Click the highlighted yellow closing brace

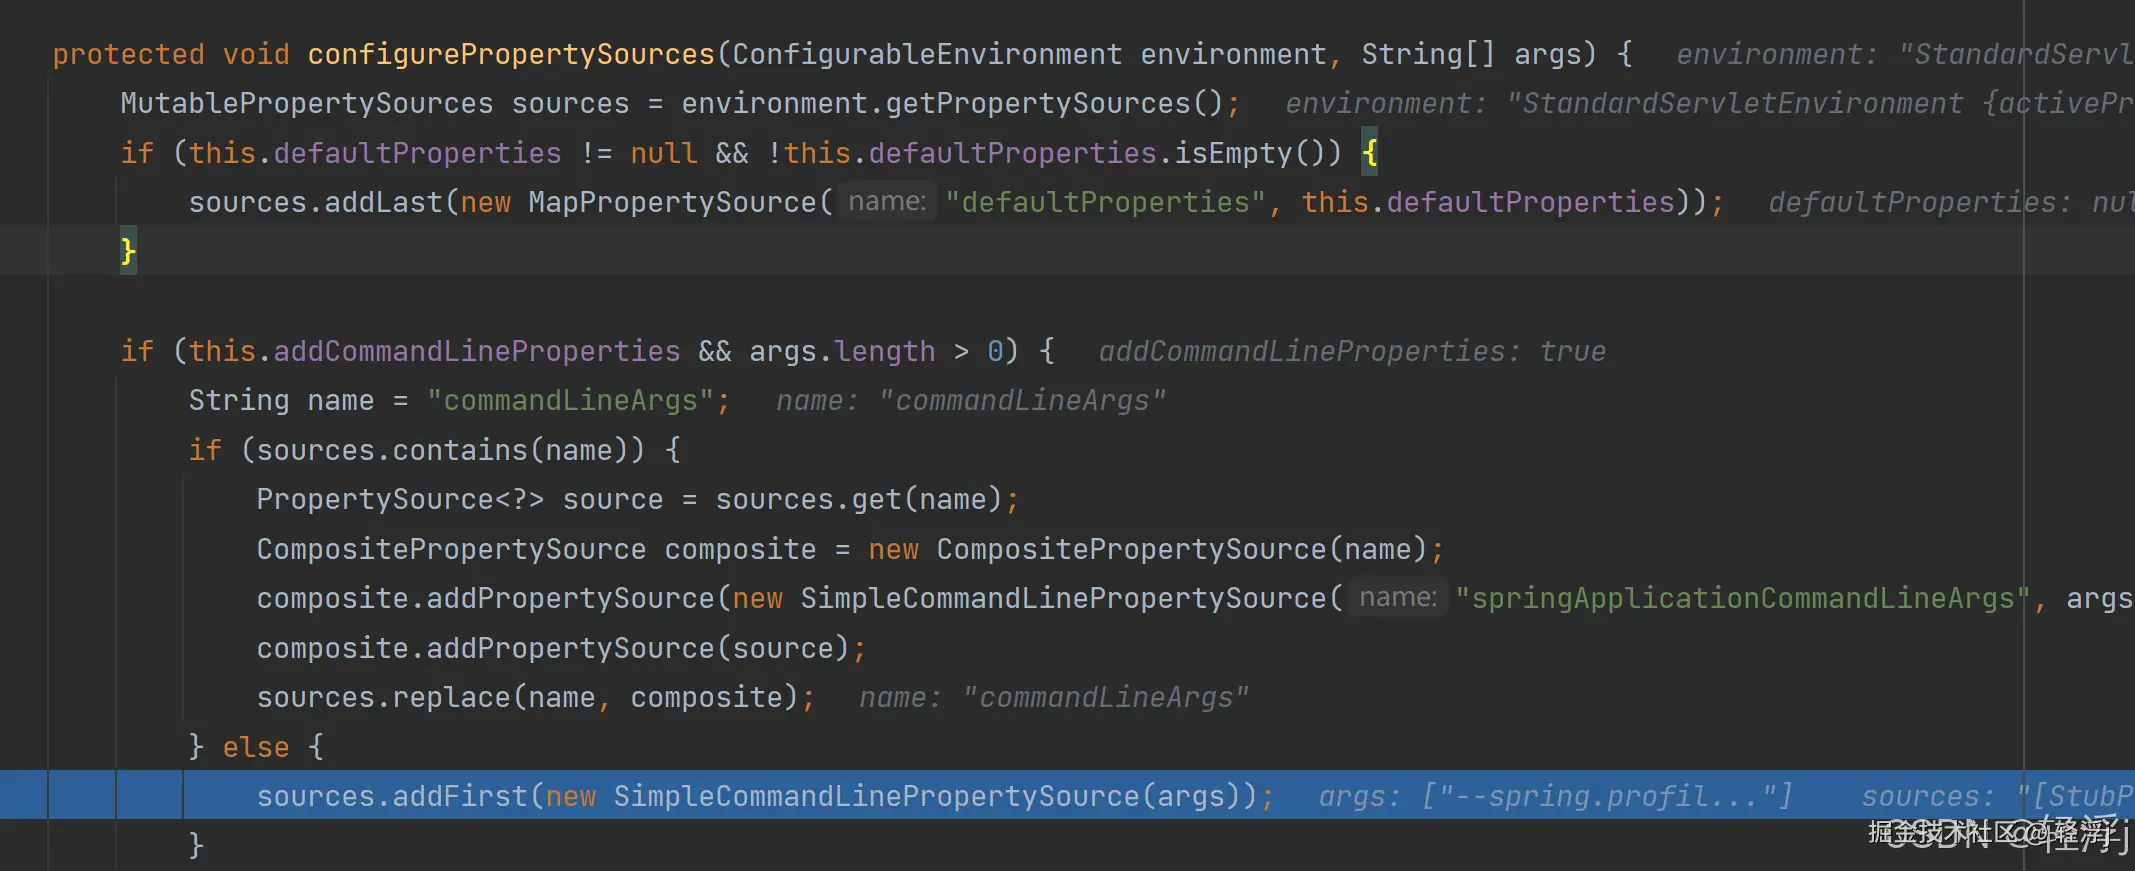pos(128,251)
